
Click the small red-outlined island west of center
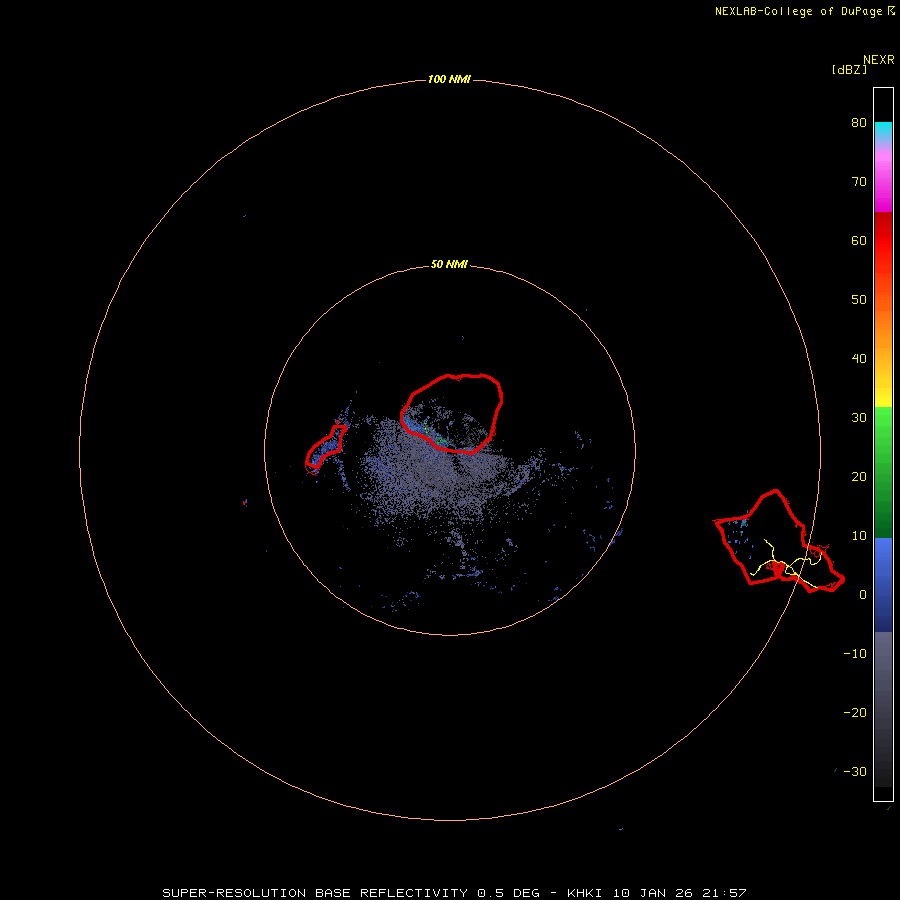(x=325, y=447)
